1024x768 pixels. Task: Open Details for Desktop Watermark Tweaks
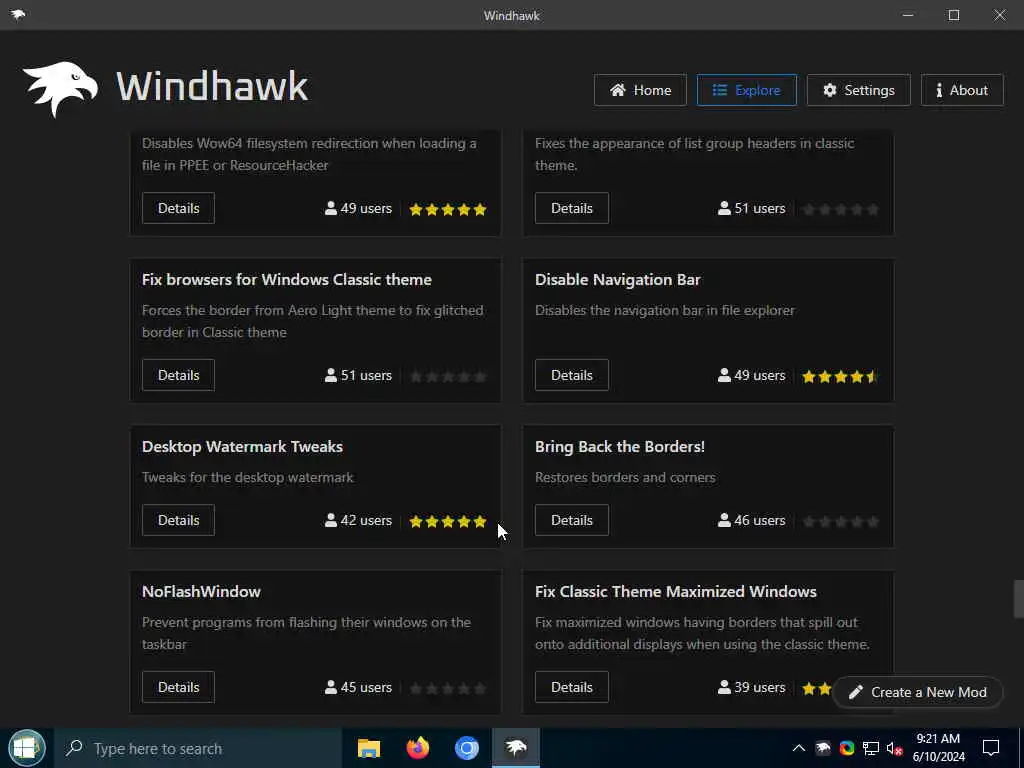tap(178, 520)
